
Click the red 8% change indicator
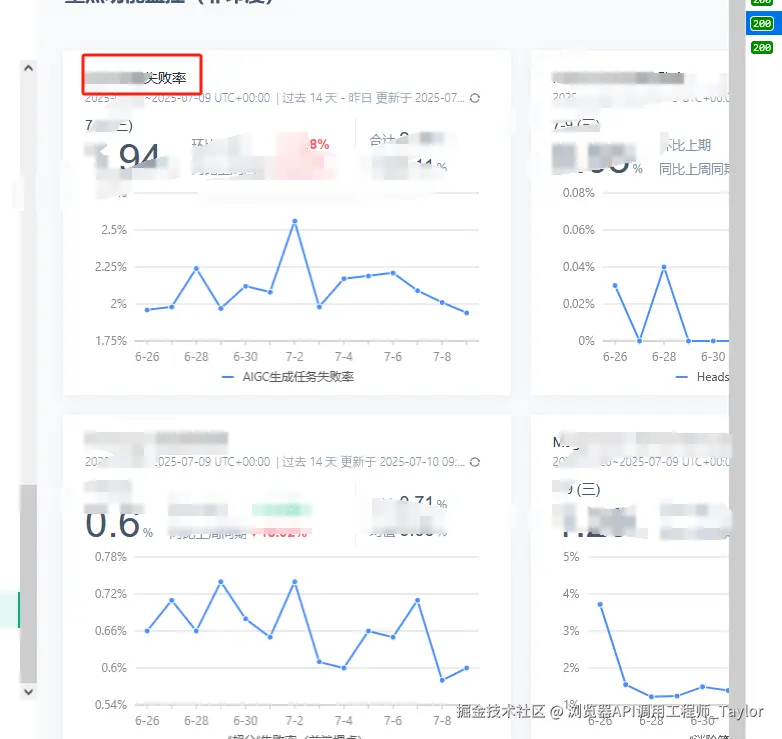coord(319,145)
